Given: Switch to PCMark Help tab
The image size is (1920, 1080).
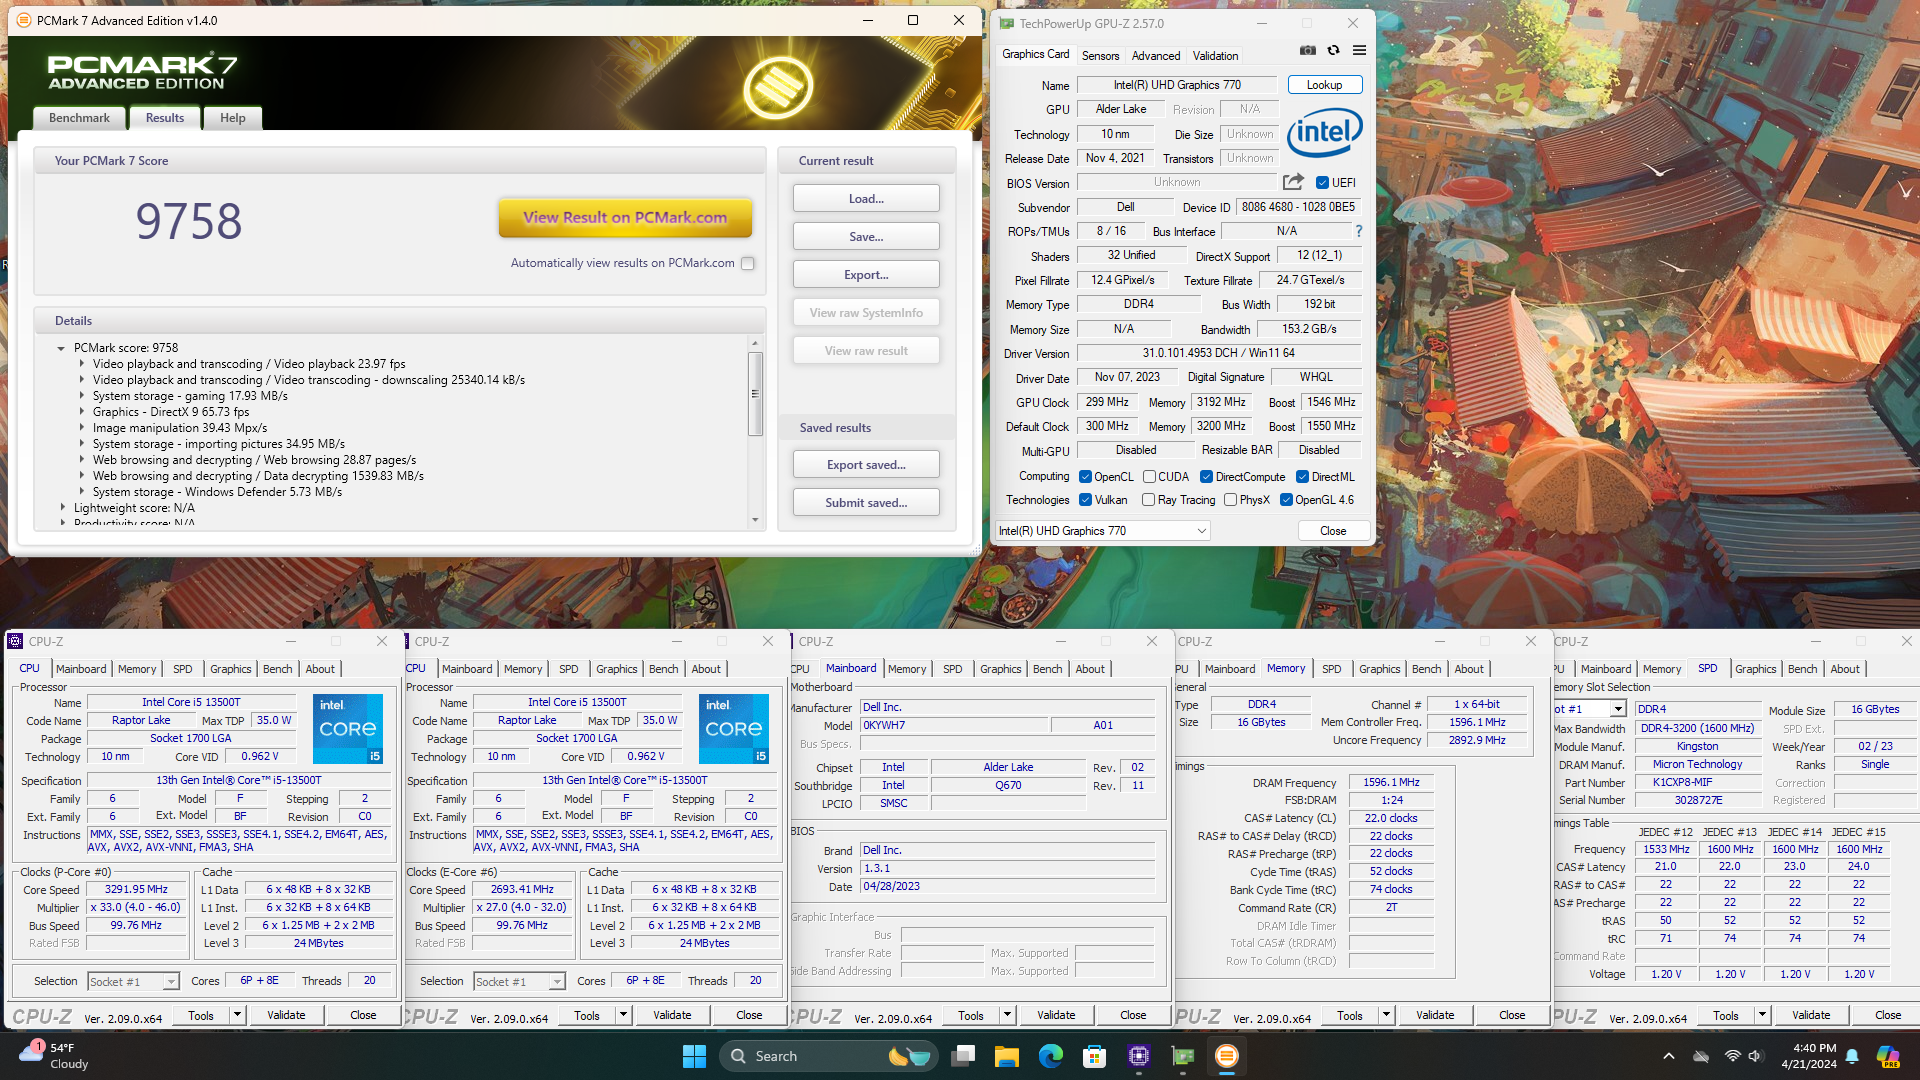Looking at the screenshot, I should tap(233, 118).
